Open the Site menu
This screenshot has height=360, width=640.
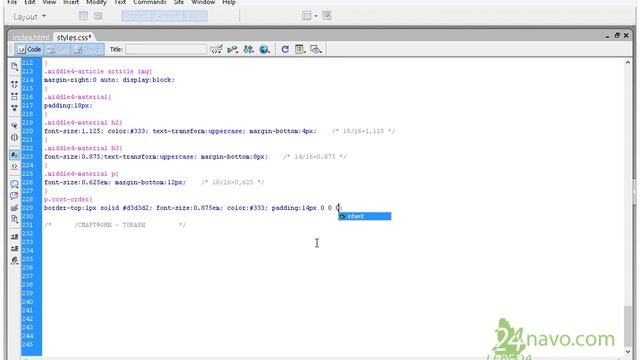[x=179, y=2]
